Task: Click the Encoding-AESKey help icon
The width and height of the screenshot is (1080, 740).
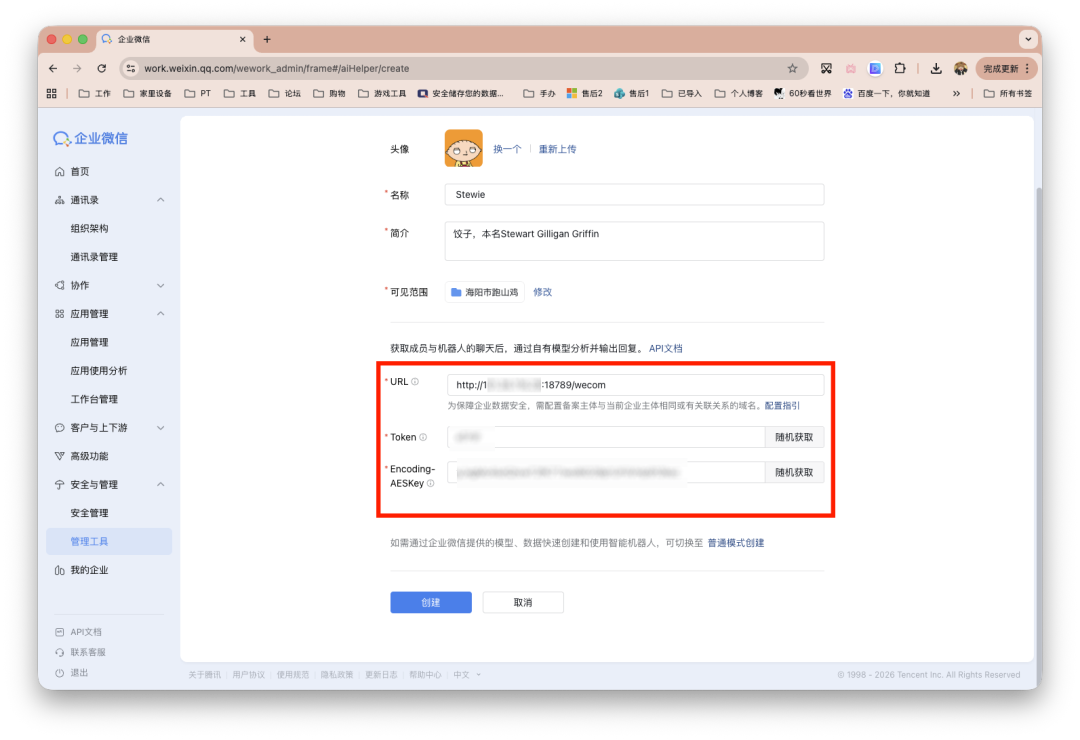Action: [x=430, y=482]
